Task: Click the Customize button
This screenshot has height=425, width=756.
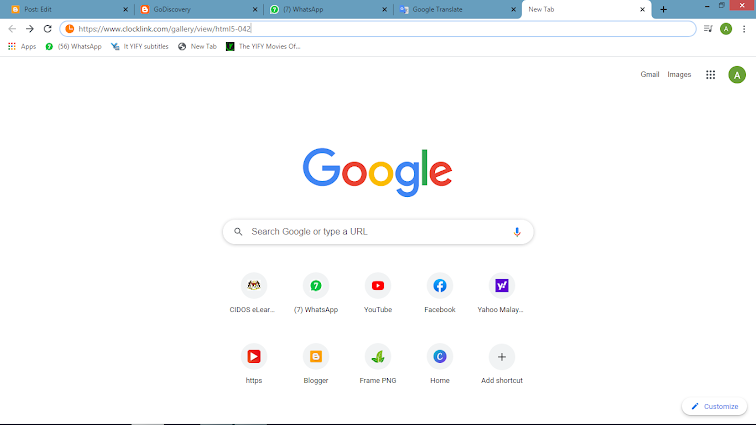Action: click(x=715, y=406)
